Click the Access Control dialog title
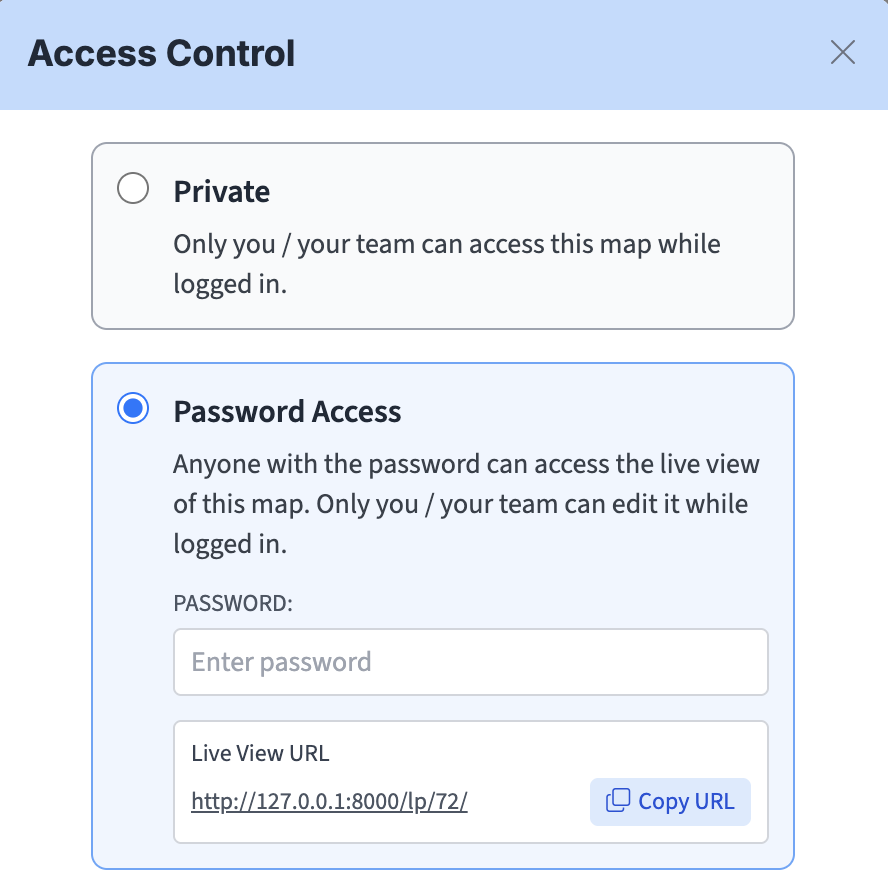The height and width of the screenshot is (890, 888). coord(161,53)
